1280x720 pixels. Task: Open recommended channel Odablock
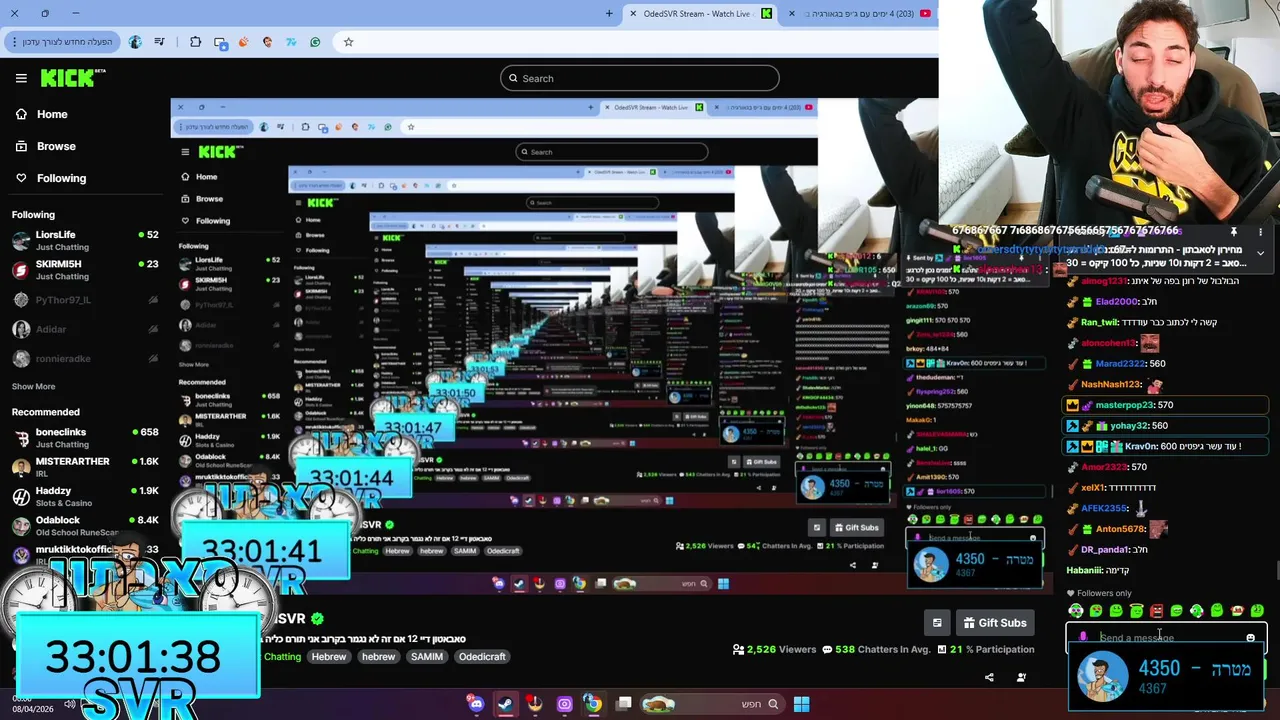pos(85,526)
